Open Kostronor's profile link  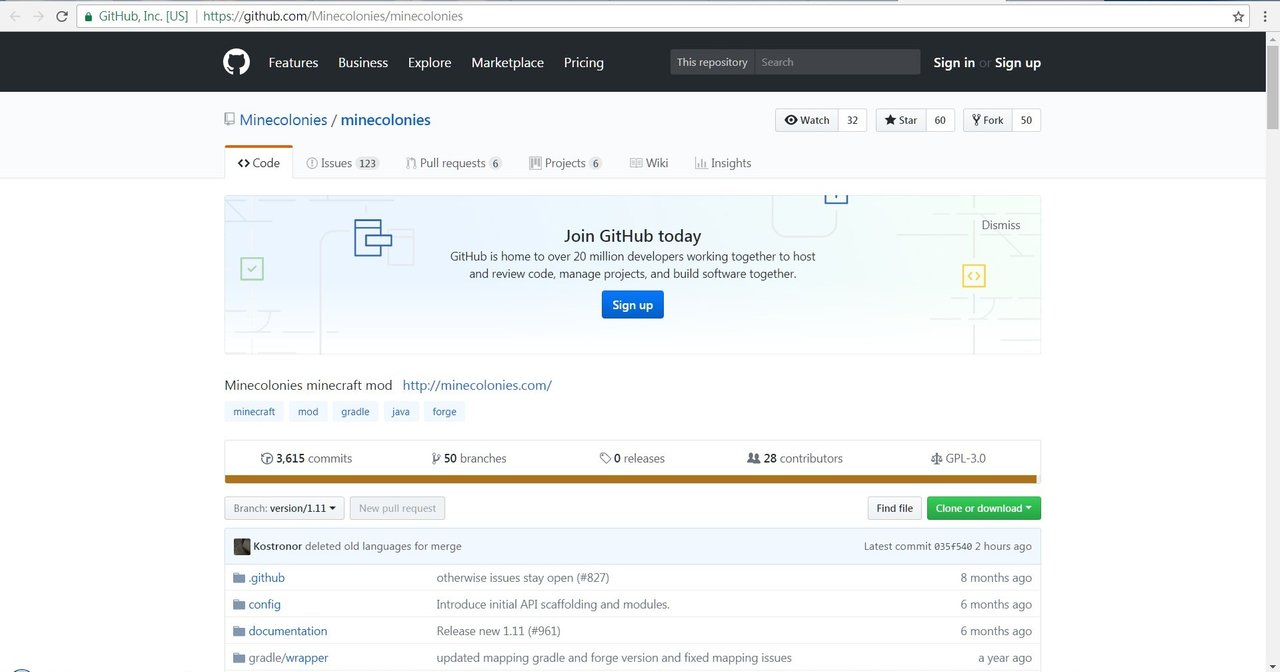(x=278, y=547)
